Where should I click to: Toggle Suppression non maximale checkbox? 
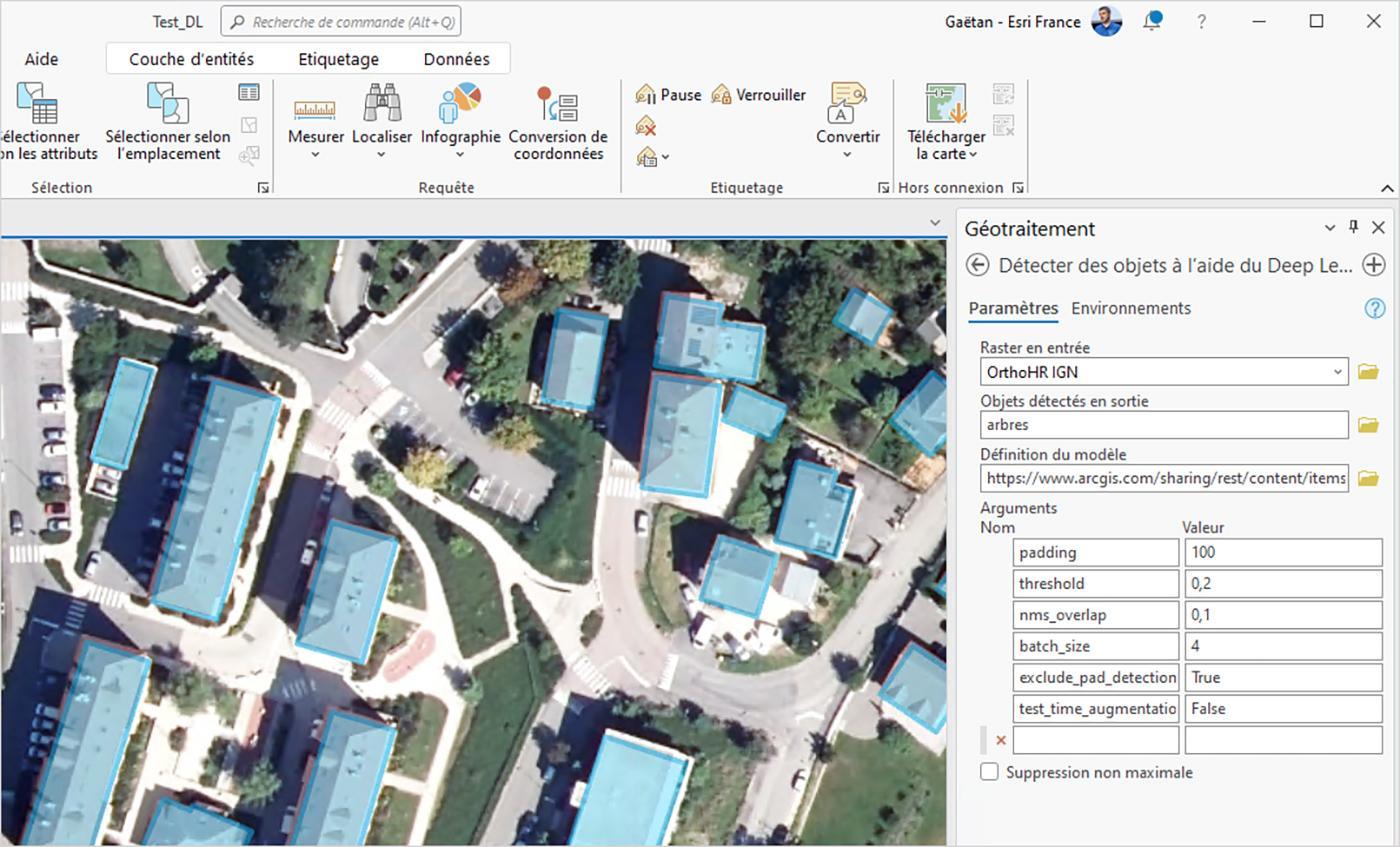(989, 772)
